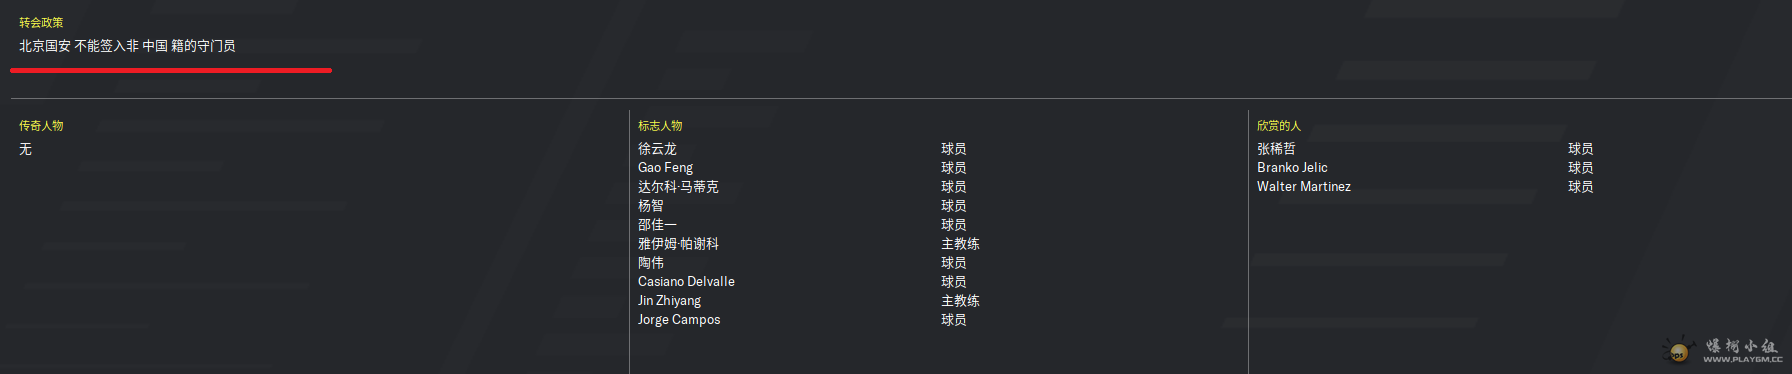View 邵佳一 player page

[657, 225]
